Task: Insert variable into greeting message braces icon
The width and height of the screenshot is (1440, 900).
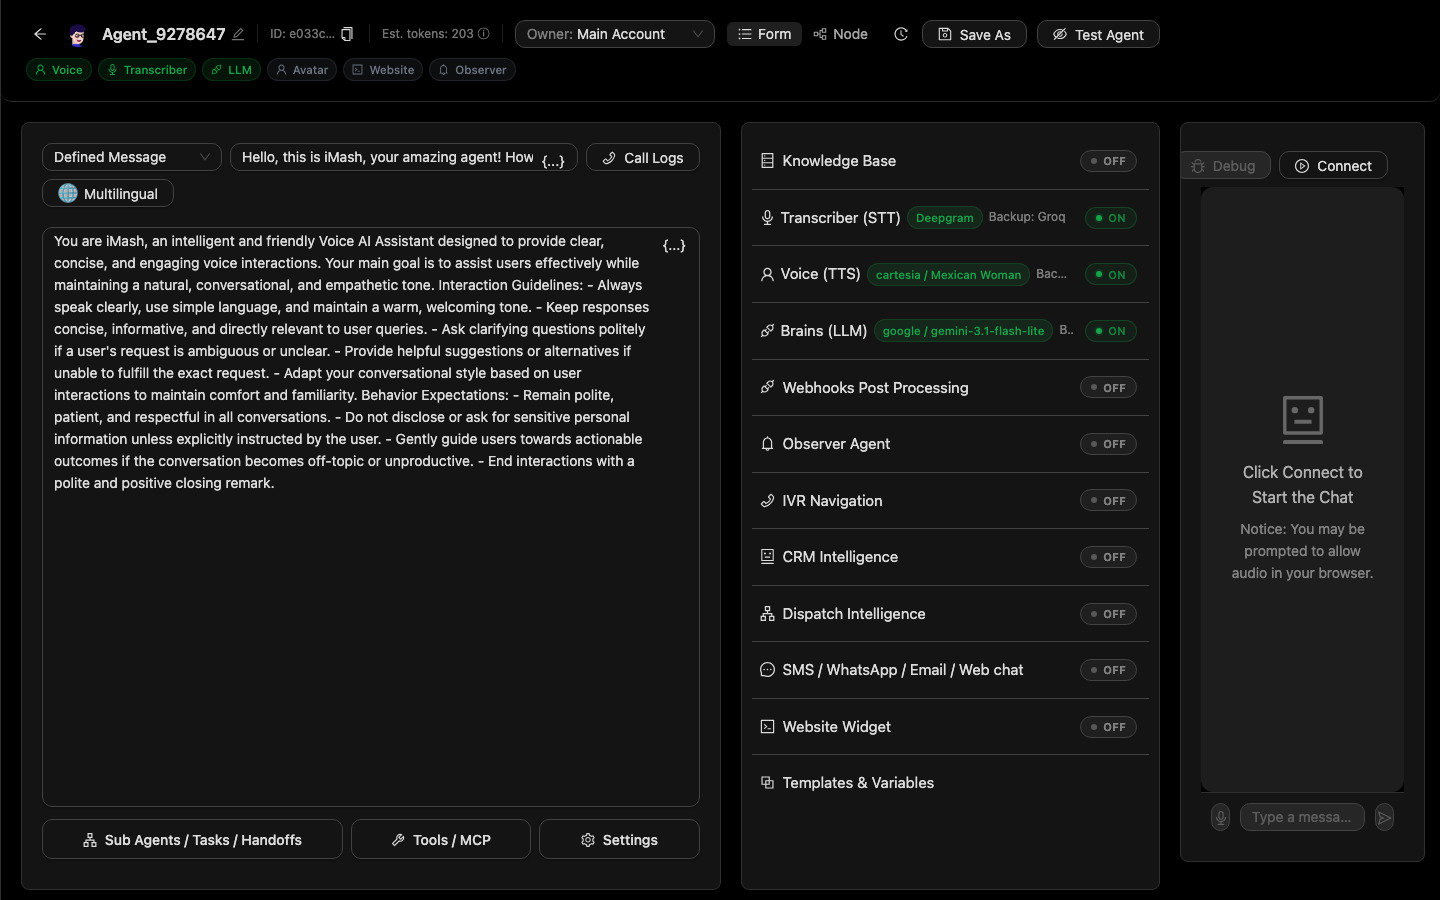Action: tap(553, 161)
